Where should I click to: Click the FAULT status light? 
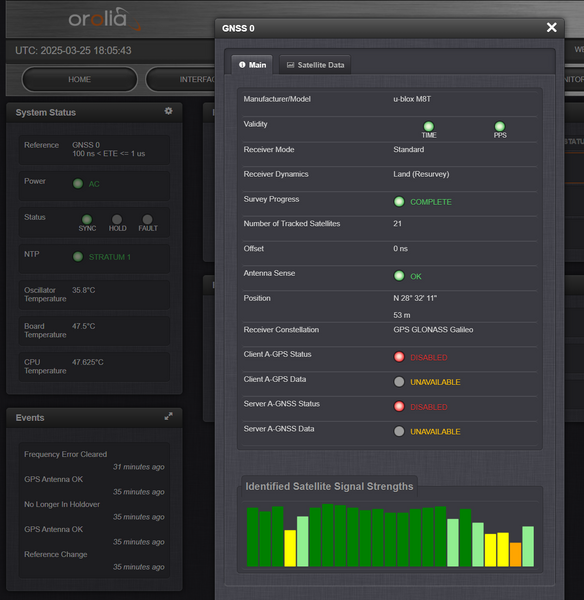(x=147, y=219)
